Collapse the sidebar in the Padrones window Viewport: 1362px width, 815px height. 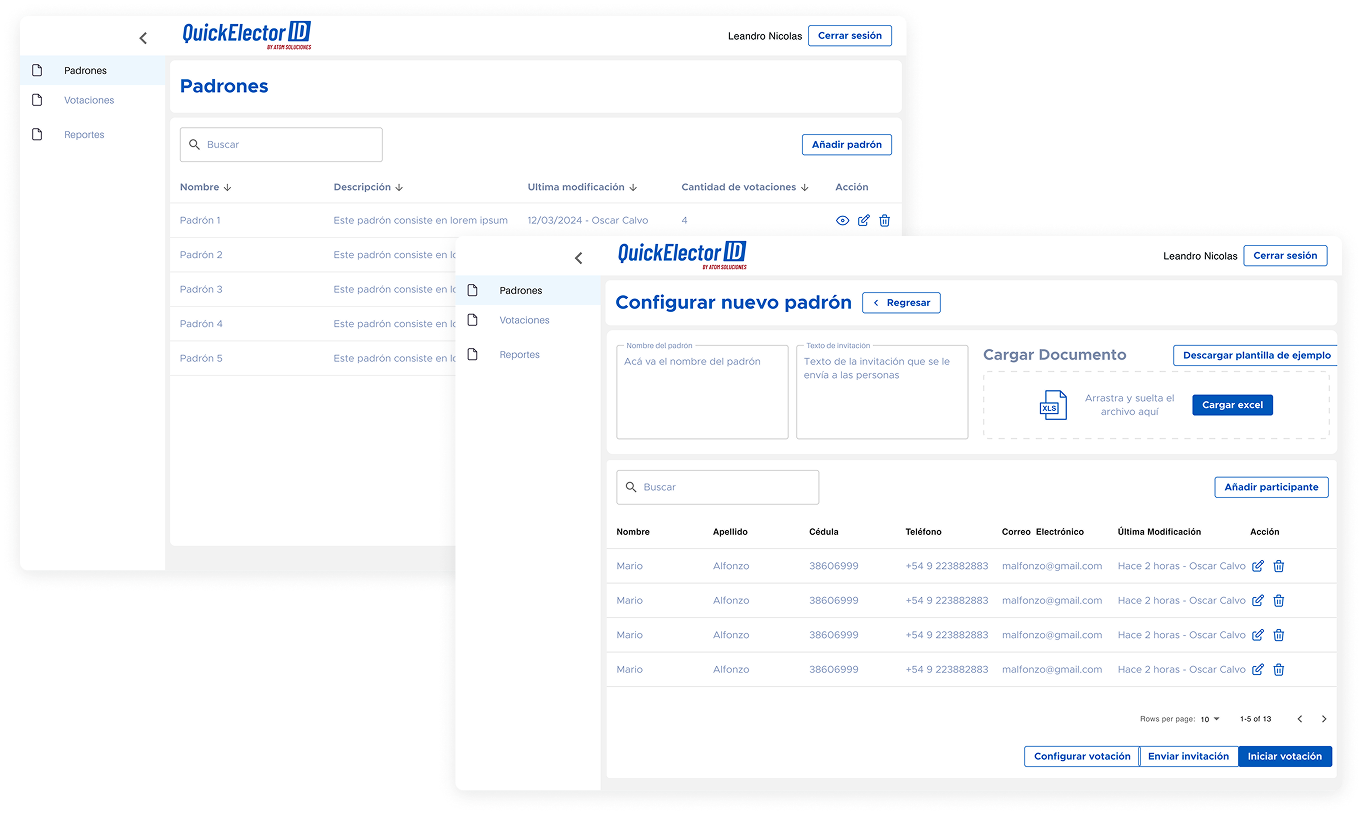143,38
